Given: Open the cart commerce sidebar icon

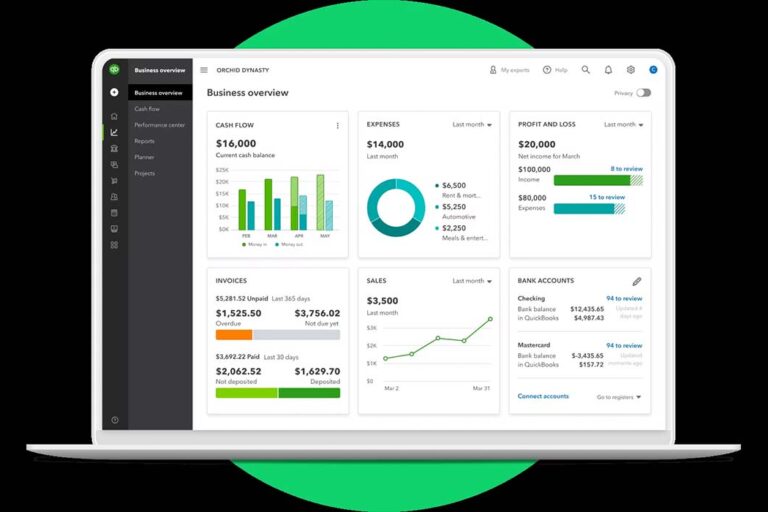Looking at the screenshot, I should [x=114, y=181].
